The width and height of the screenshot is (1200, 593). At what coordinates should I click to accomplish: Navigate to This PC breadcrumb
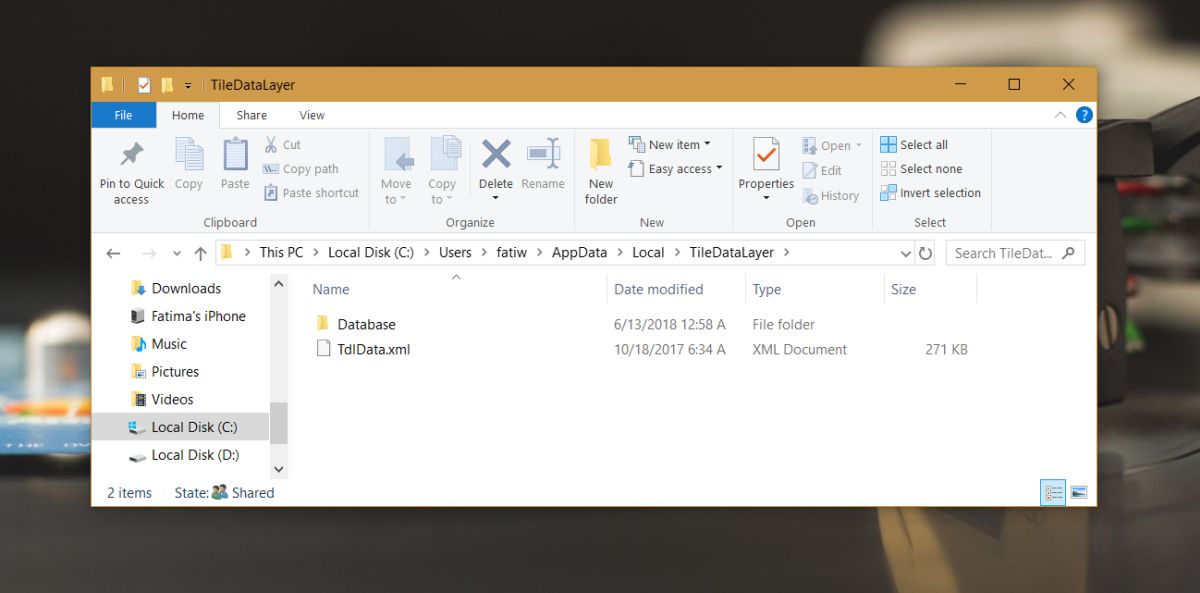[x=281, y=253]
